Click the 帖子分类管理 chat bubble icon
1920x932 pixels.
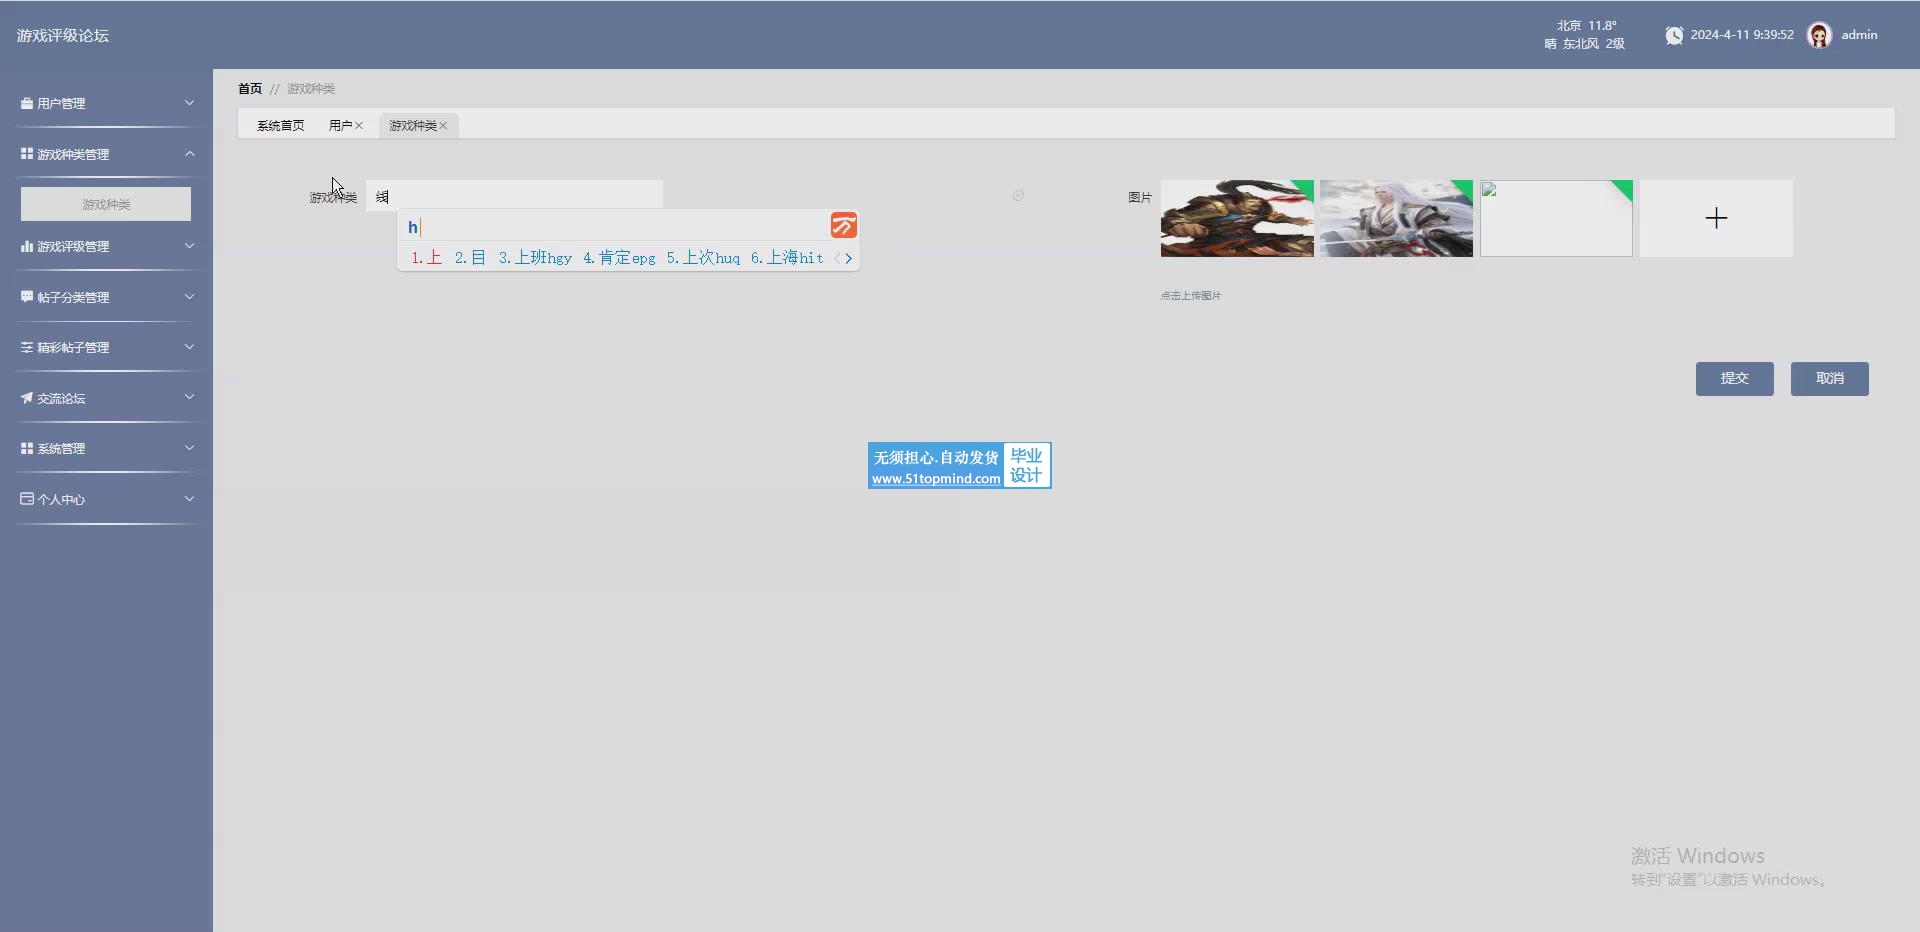[x=27, y=297]
